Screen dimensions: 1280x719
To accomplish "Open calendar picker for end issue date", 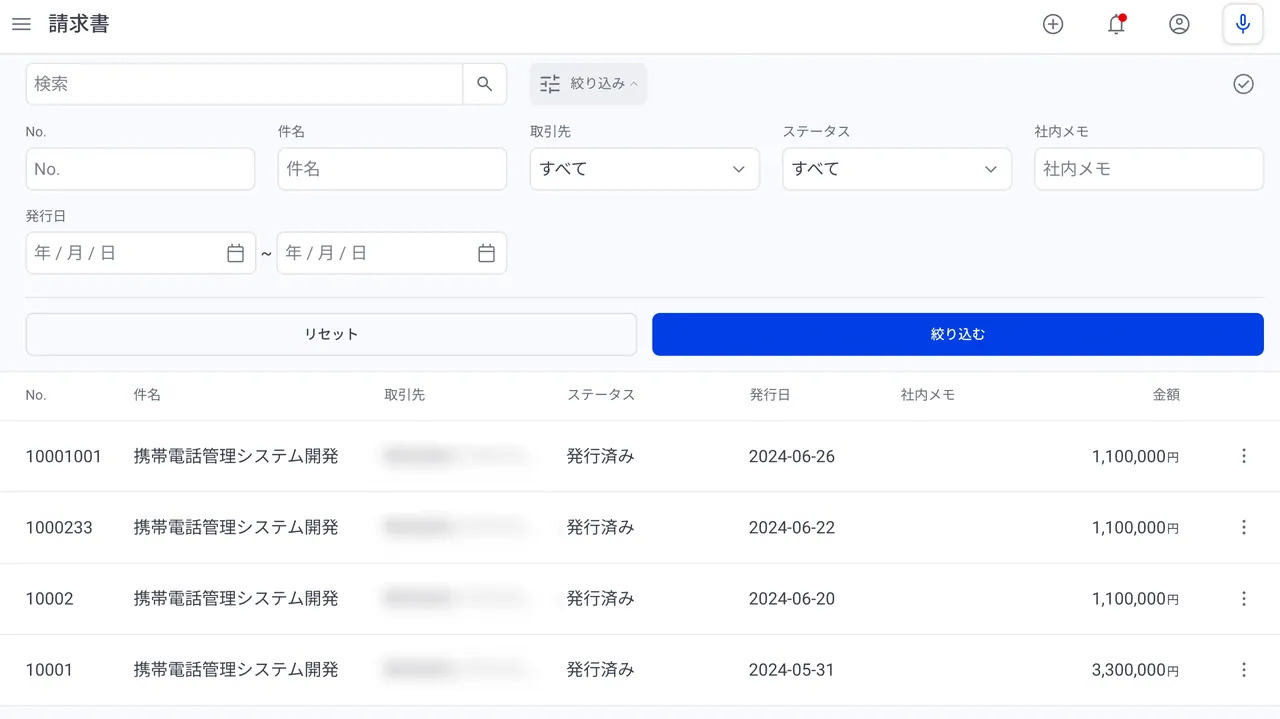I will tap(487, 253).
